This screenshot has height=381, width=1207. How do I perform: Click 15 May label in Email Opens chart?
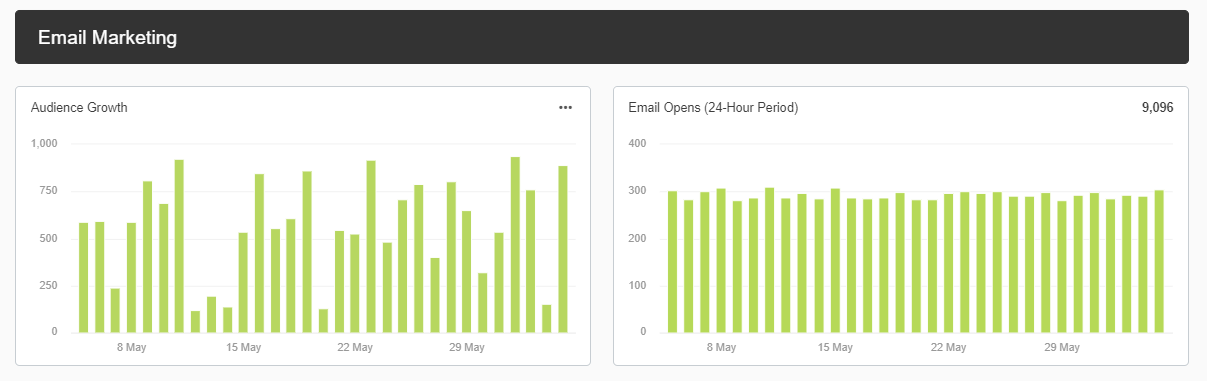coord(836,348)
